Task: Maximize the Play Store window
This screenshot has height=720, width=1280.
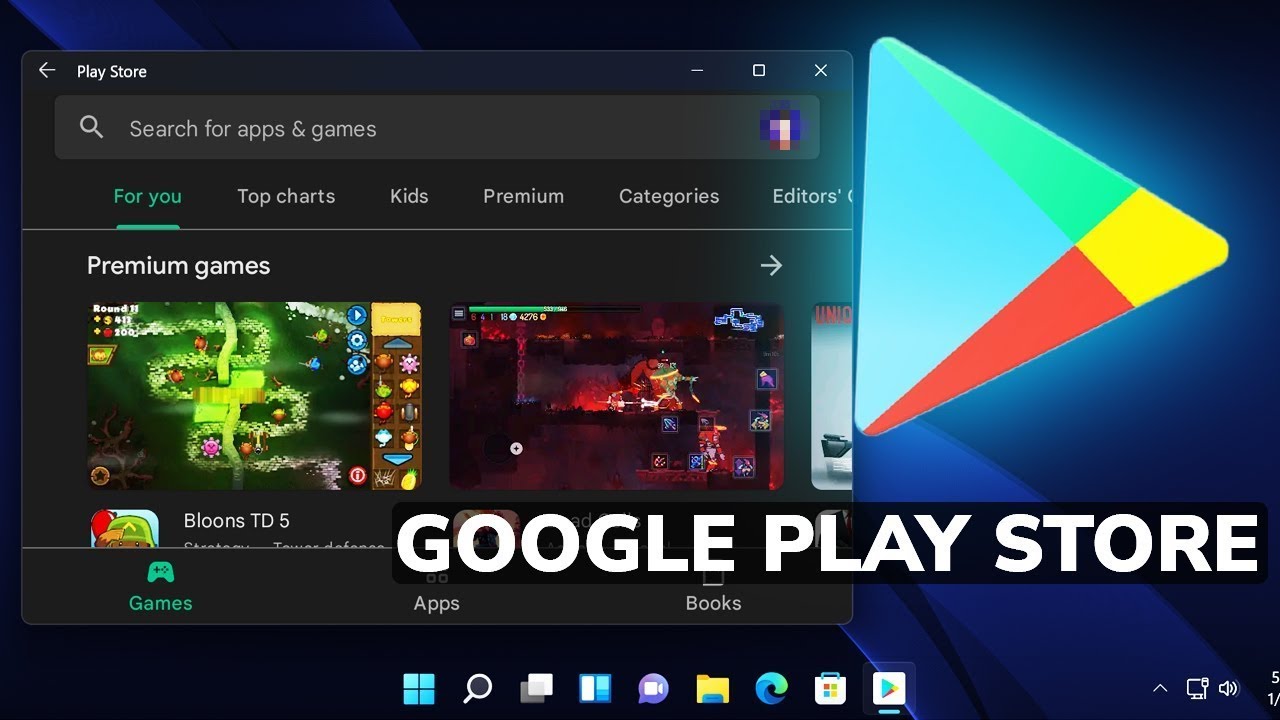Action: 759,70
